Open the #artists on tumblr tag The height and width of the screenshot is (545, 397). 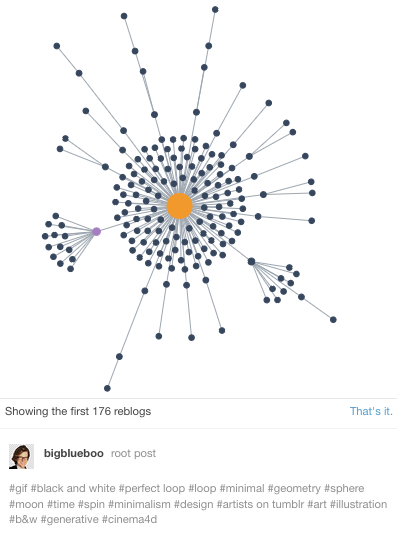click(x=260, y=504)
